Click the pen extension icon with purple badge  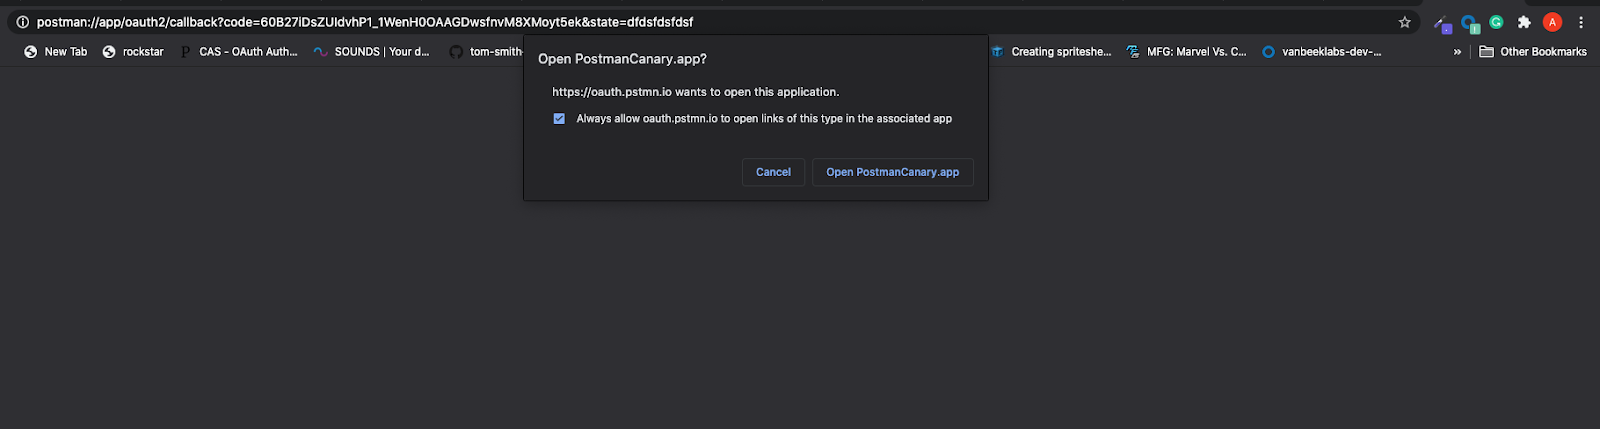click(1442, 24)
